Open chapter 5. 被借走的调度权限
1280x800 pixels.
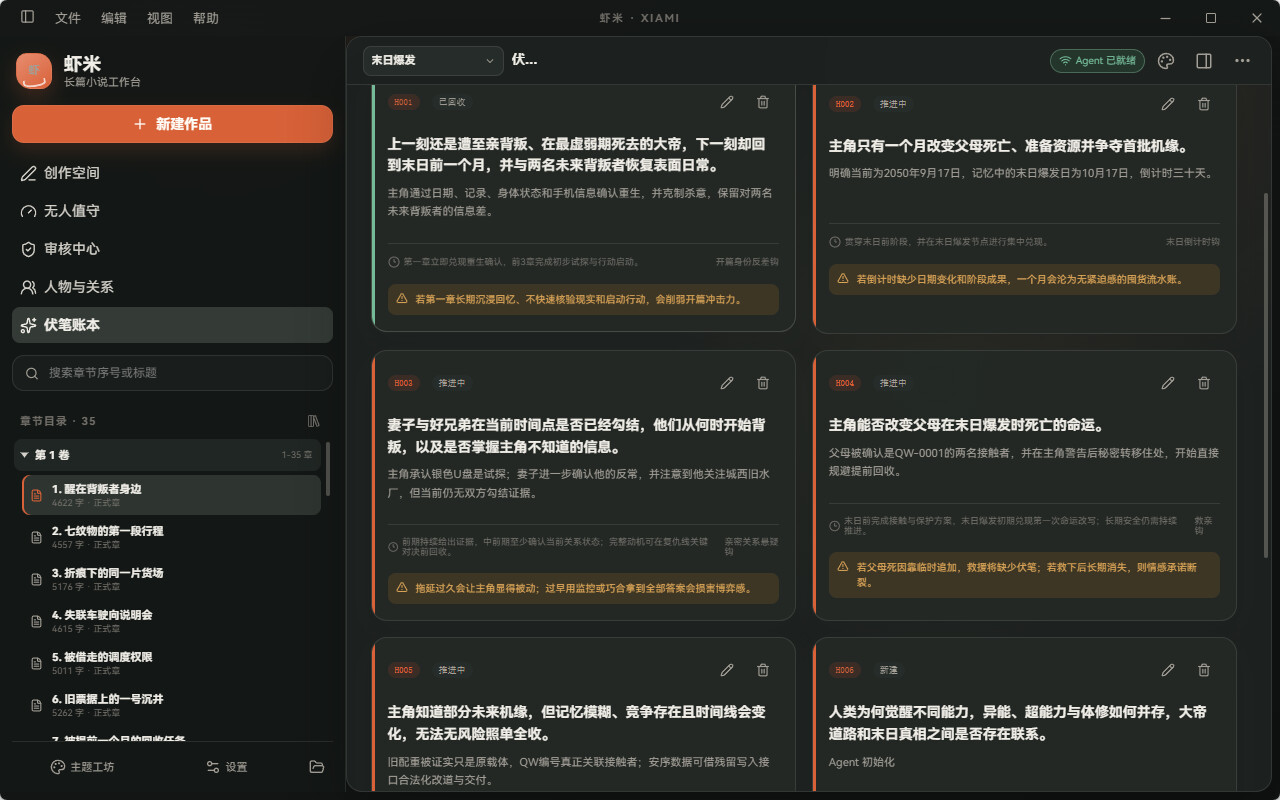click(171, 663)
